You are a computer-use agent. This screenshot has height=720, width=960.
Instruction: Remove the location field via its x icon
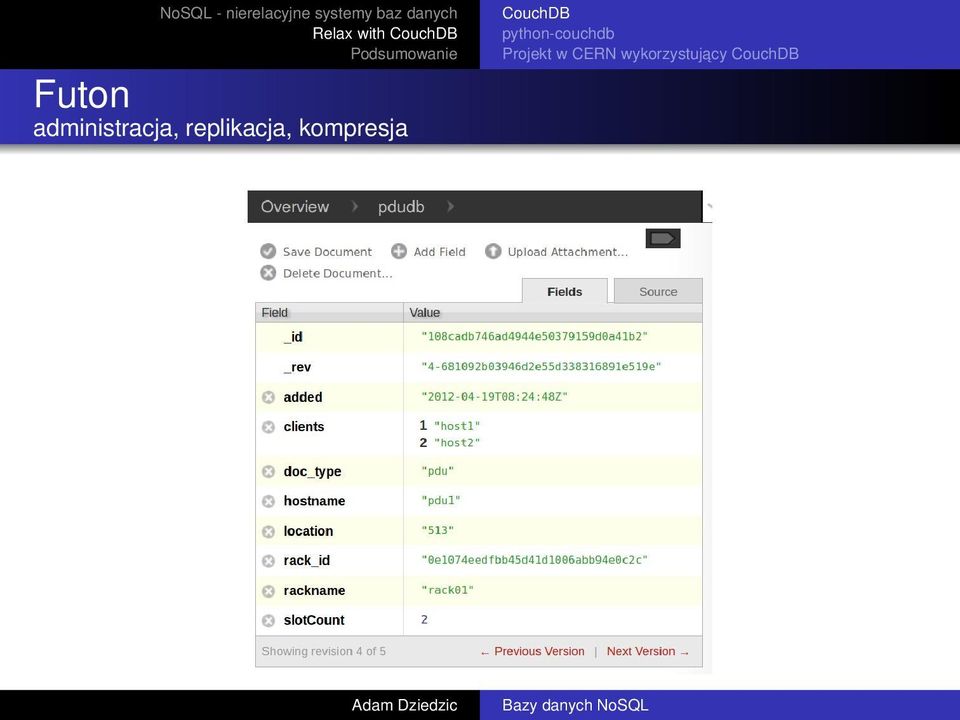pyautogui.click(x=269, y=531)
